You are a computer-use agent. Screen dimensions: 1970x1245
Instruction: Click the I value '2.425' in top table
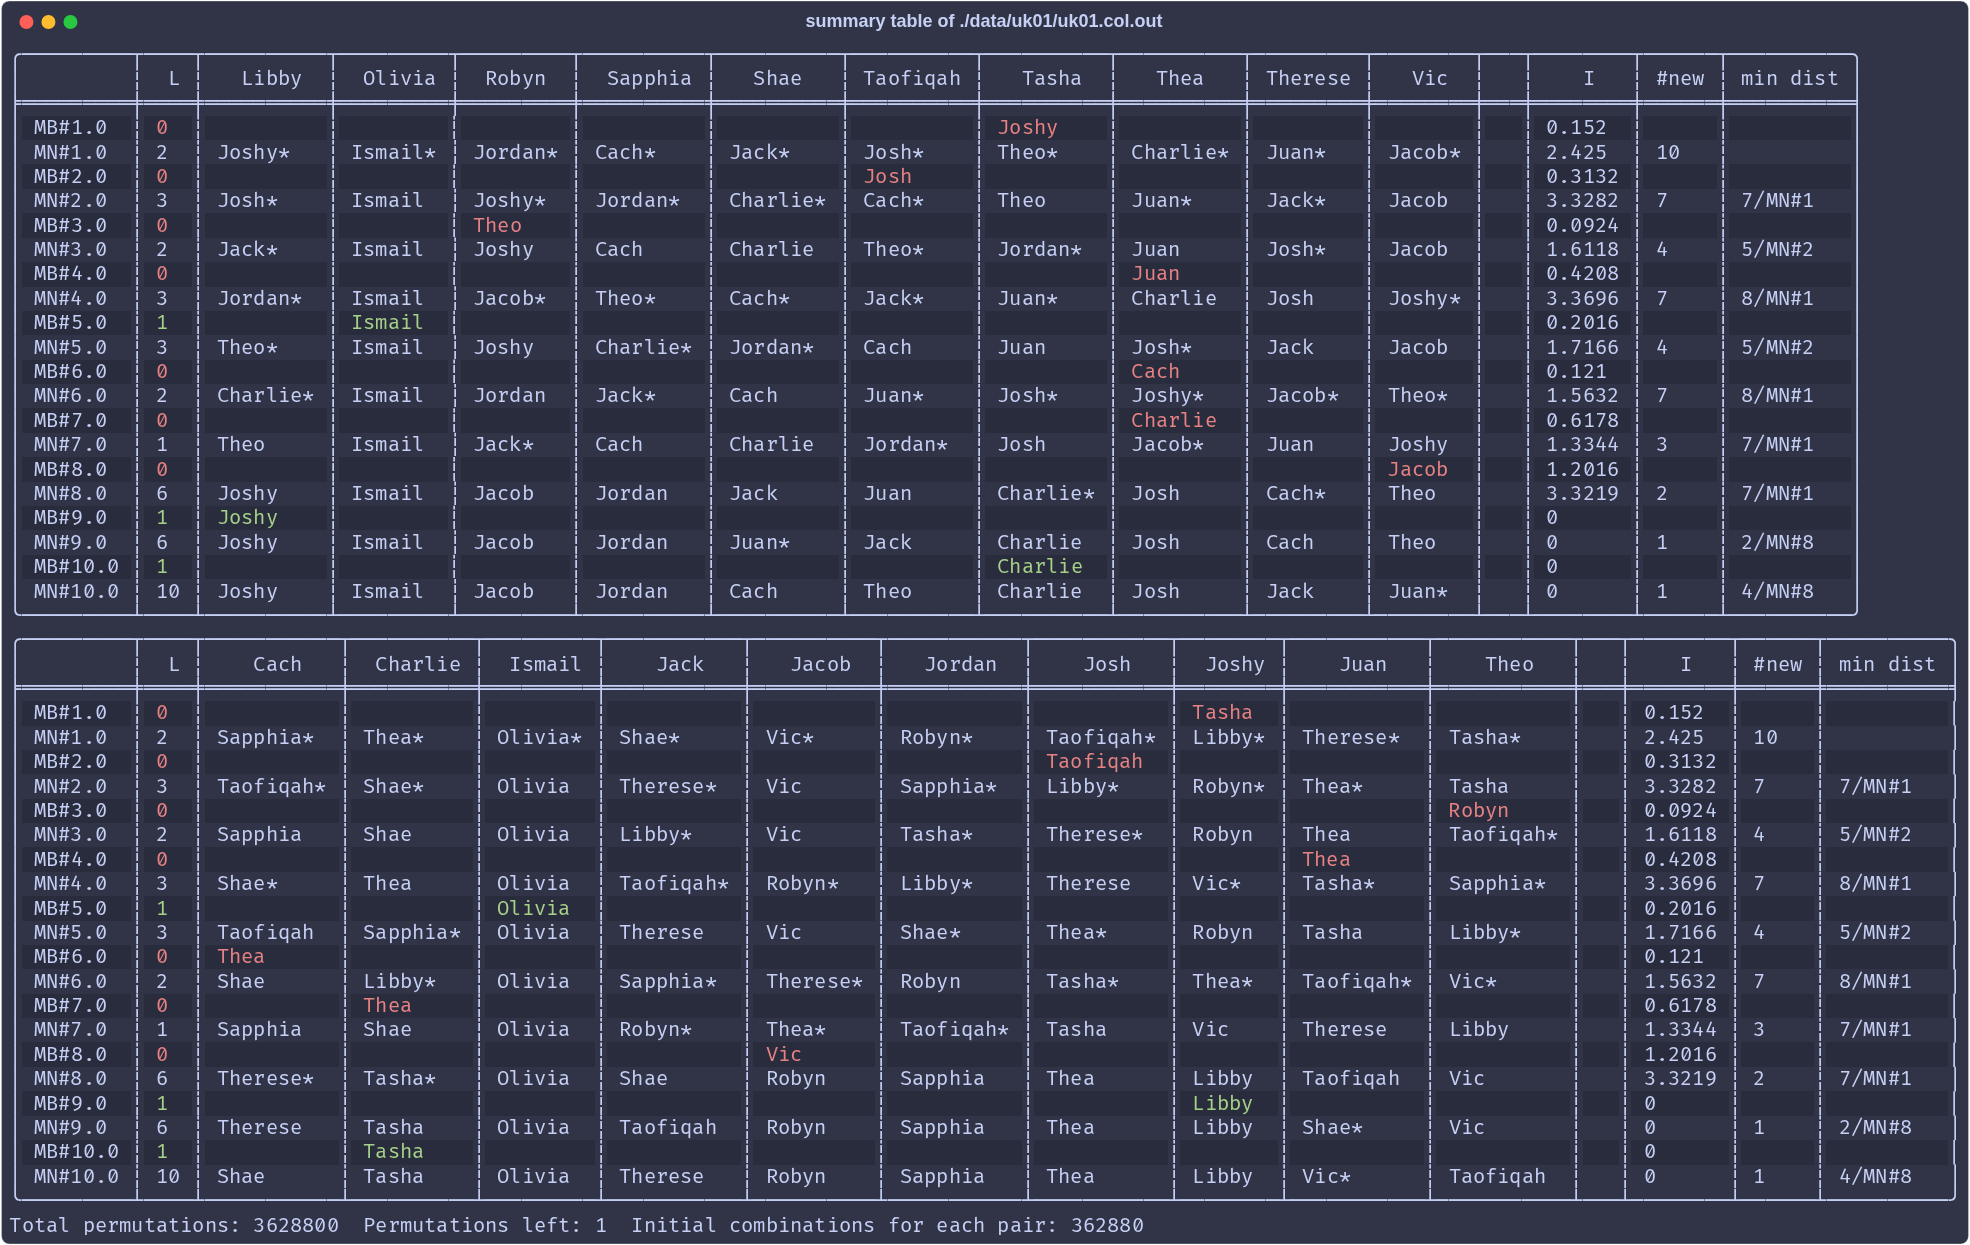[x=1576, y=152]
